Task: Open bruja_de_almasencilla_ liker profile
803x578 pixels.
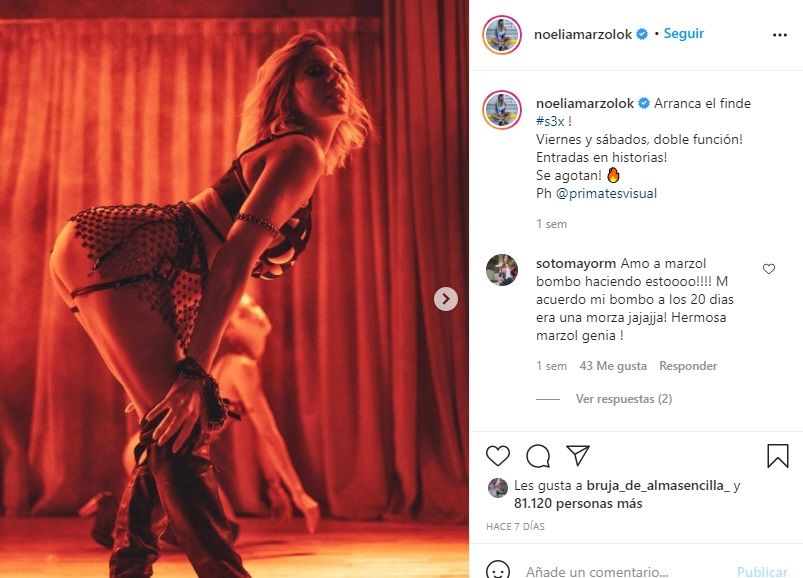Action: 660,486
